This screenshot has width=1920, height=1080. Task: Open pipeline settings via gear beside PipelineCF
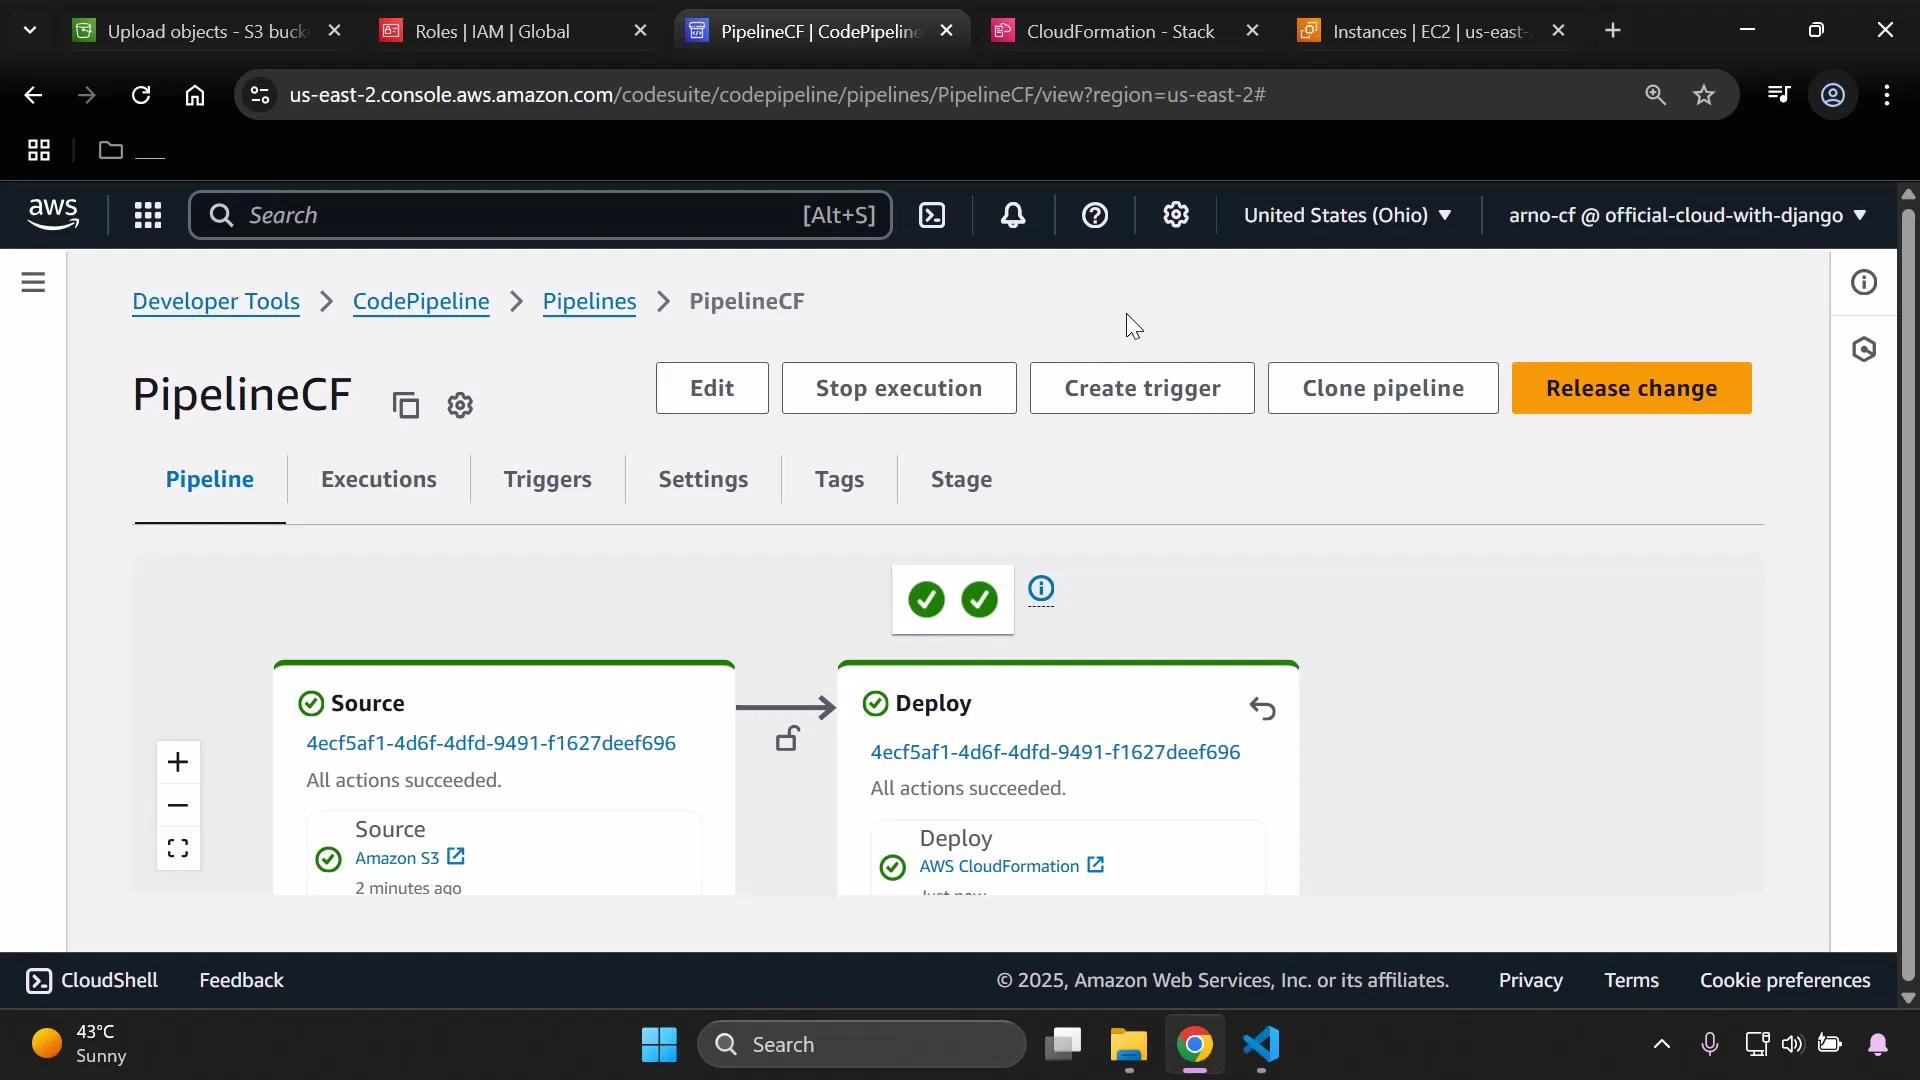point(460,406)
